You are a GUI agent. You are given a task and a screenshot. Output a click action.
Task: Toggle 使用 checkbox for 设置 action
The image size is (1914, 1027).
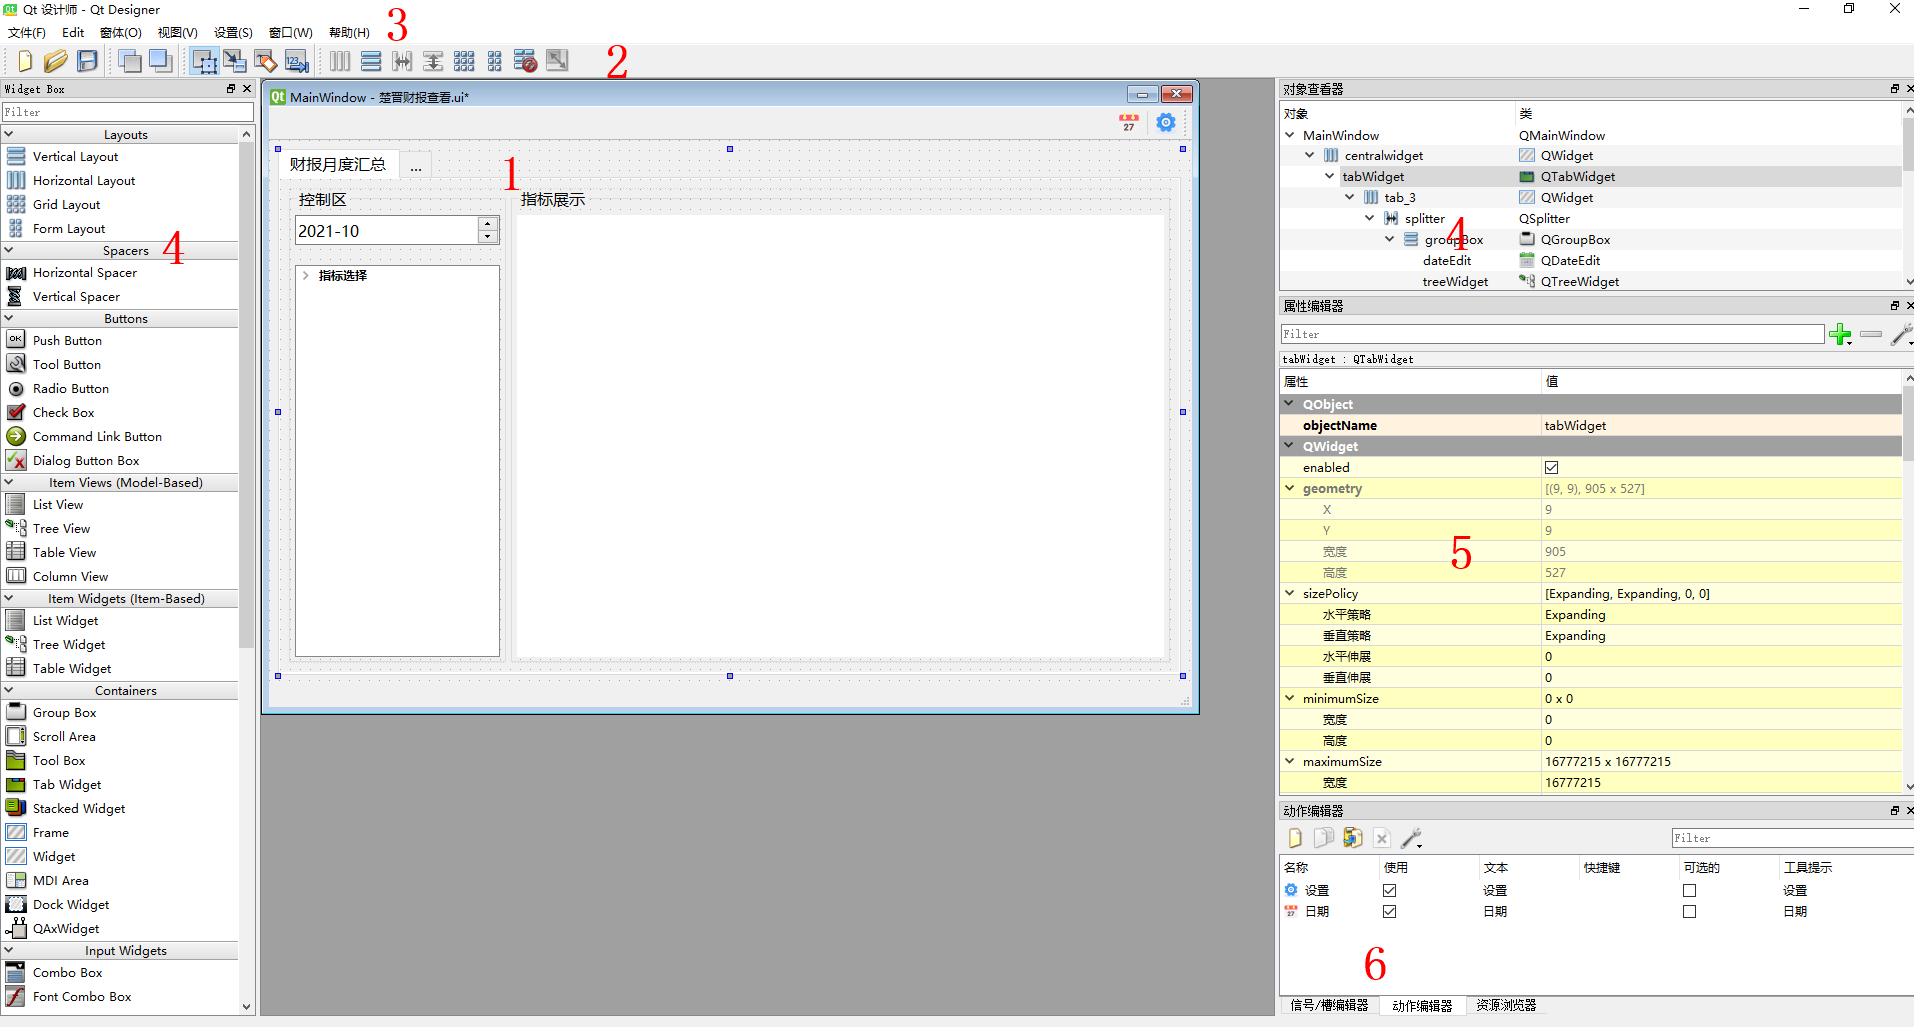click(1389, 890)
